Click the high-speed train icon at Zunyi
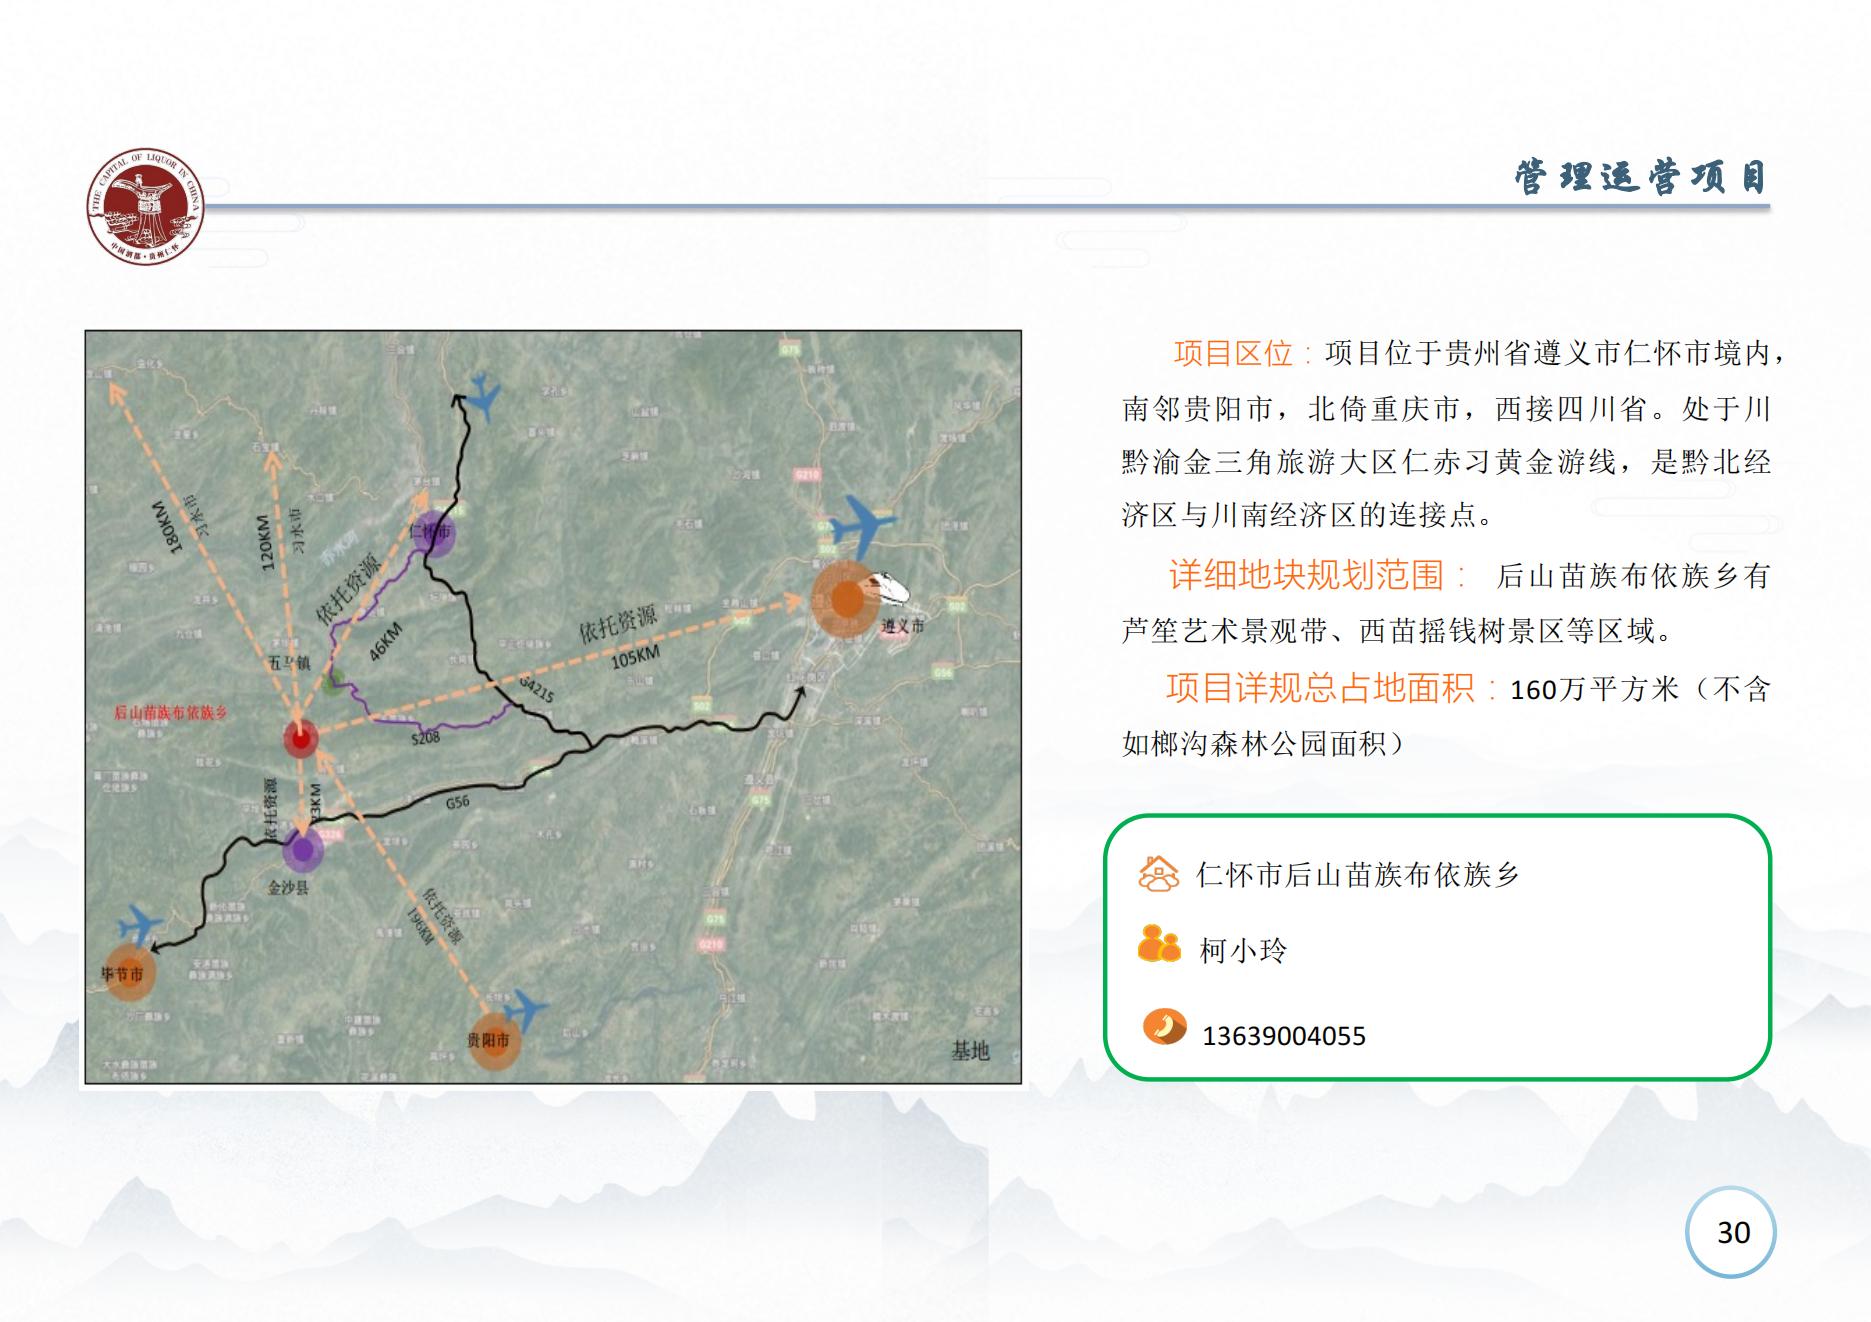The image size is (1871, 1322). click(x=889, y=588)
